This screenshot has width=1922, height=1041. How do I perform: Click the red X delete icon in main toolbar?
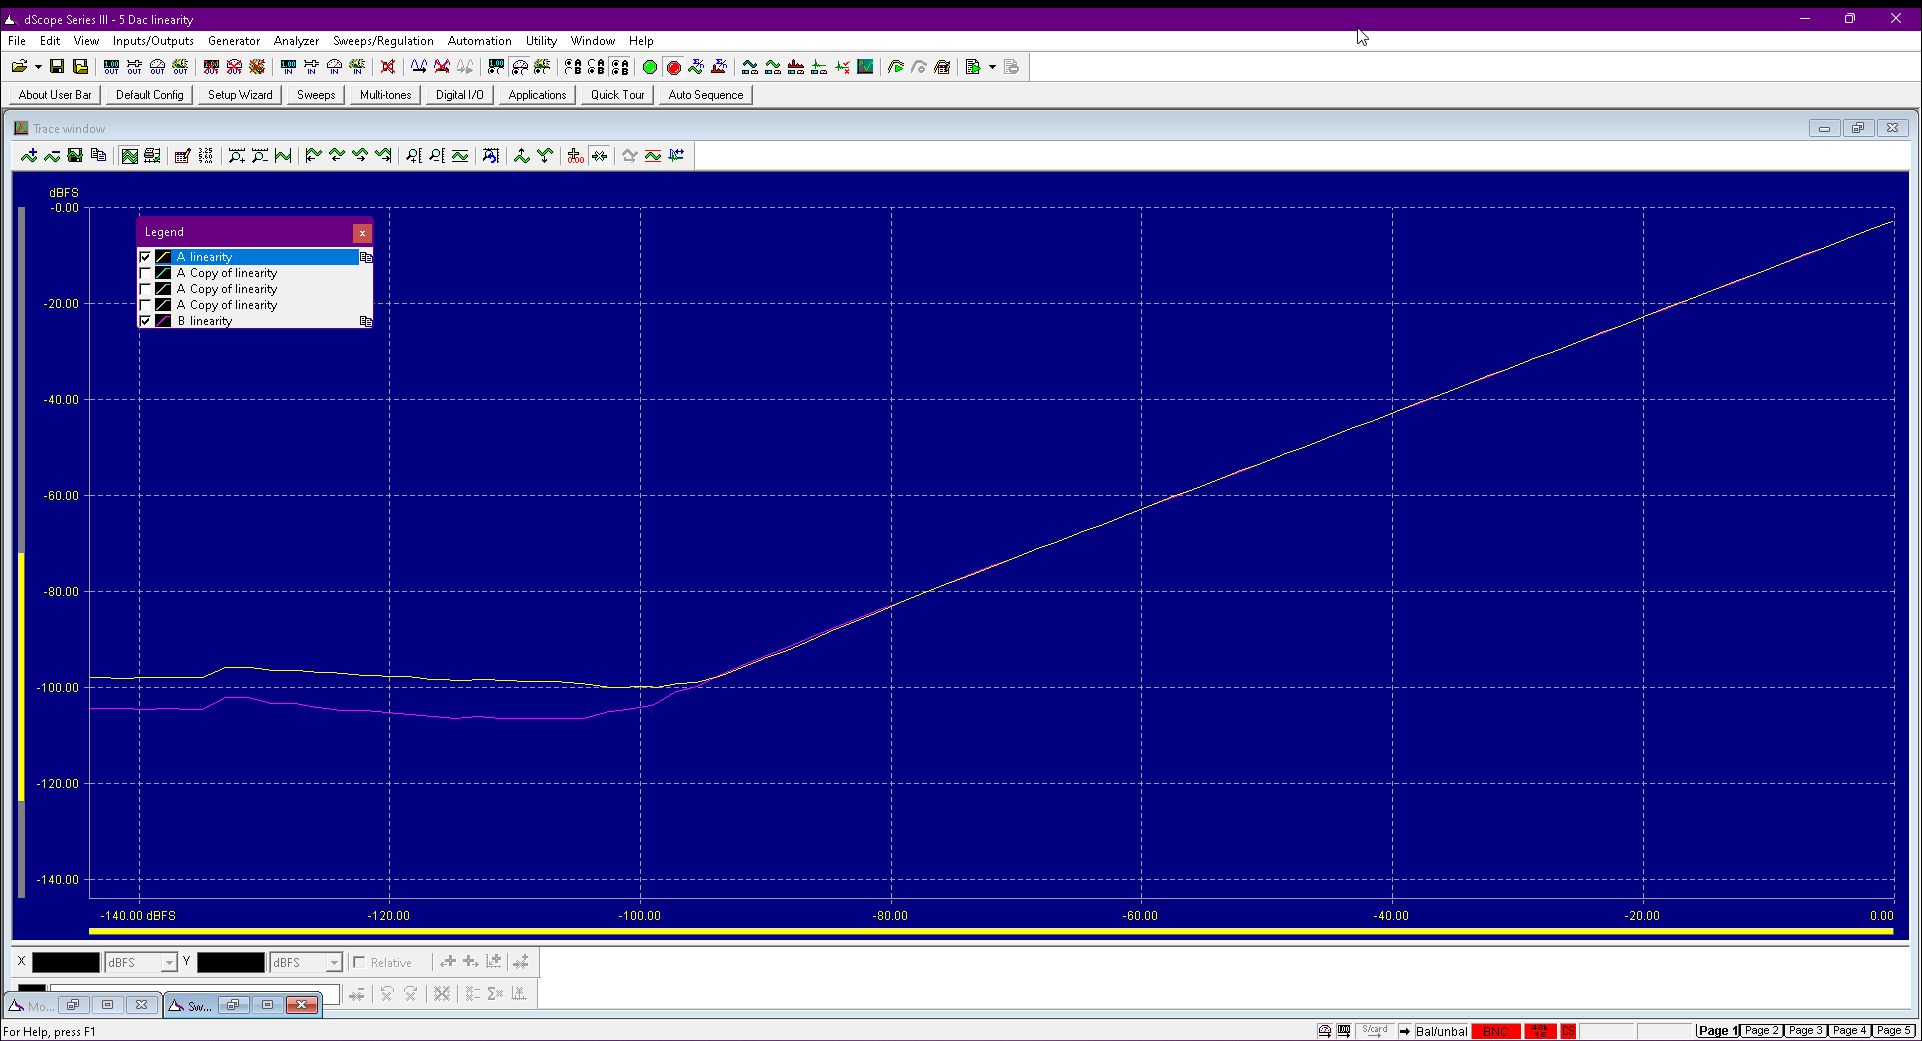pos(388,67)
